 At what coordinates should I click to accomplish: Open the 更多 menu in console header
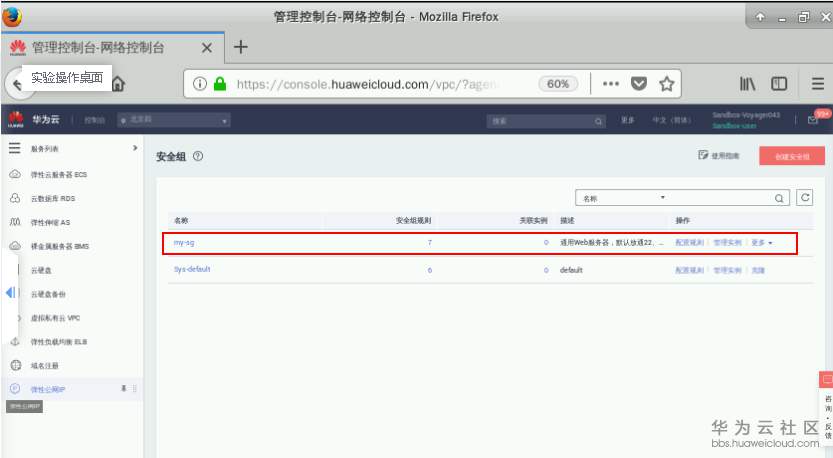(628, 121)
